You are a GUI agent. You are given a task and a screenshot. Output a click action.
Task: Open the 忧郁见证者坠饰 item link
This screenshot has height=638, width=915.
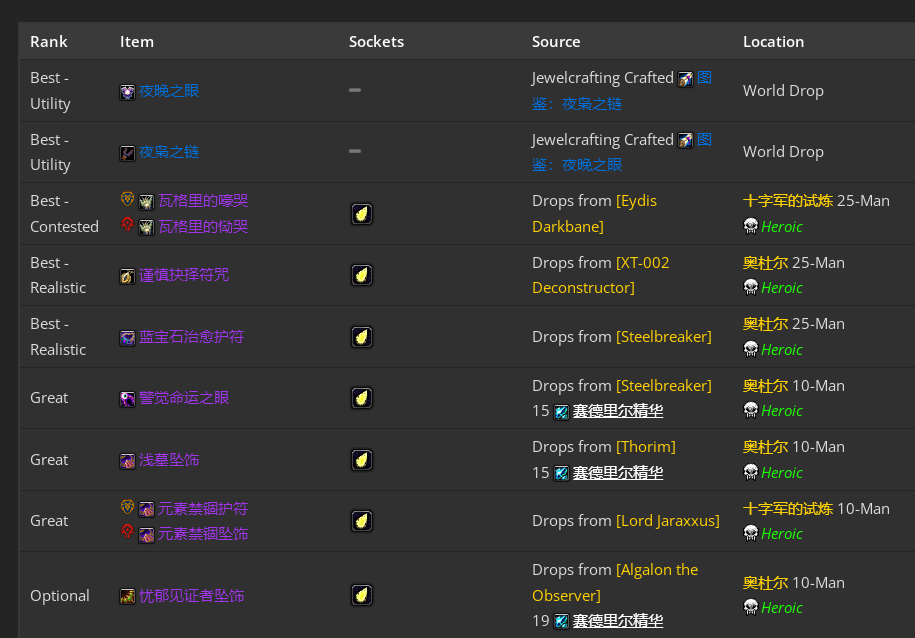[191, 596]
